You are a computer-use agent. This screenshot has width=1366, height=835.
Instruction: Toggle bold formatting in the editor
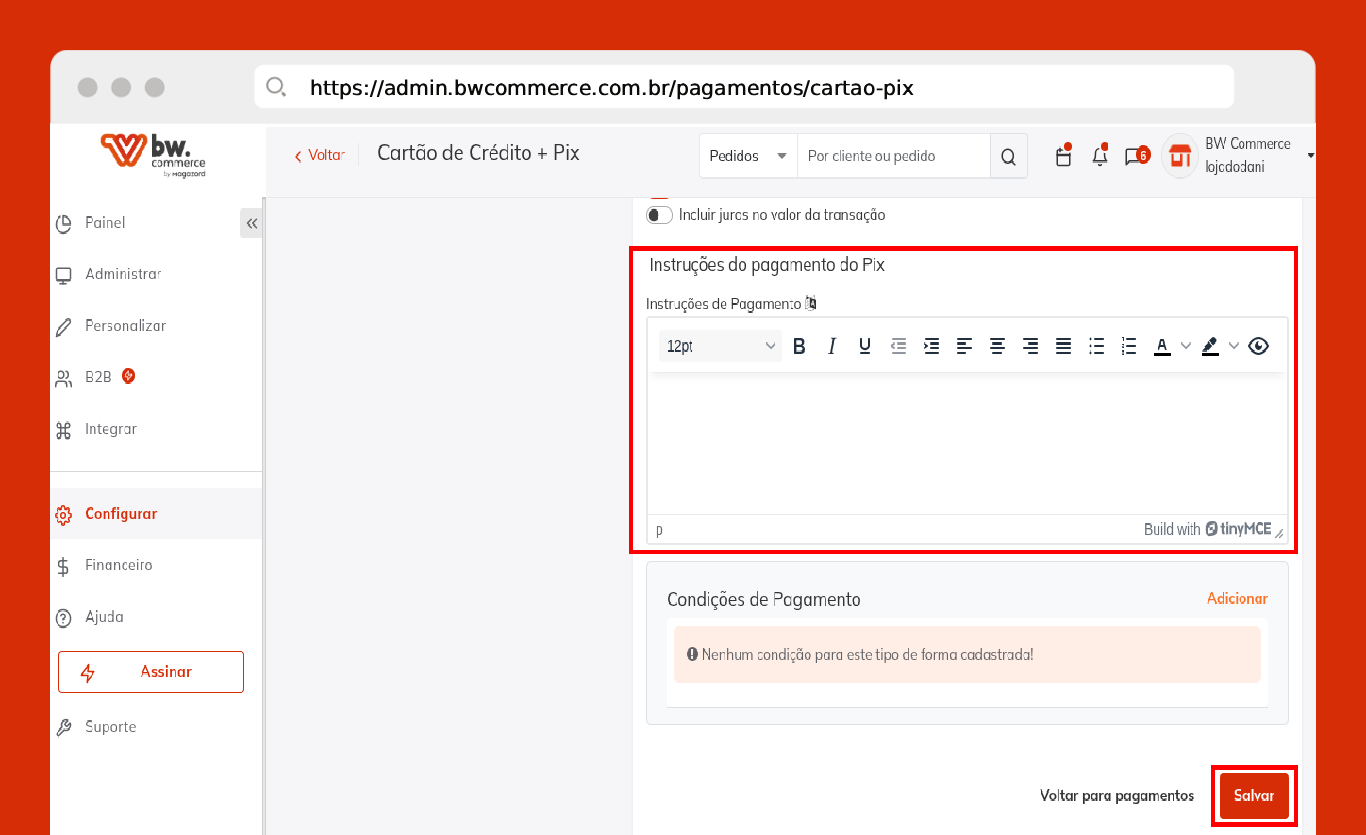coord(799,346)
